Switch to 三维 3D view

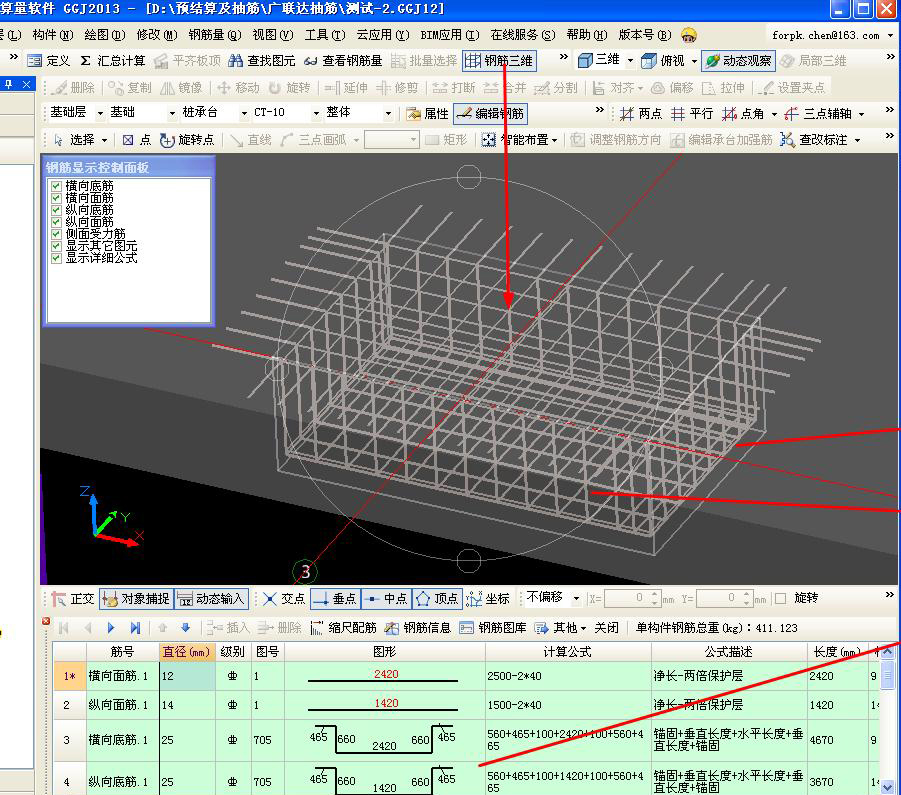pos(599,60)
